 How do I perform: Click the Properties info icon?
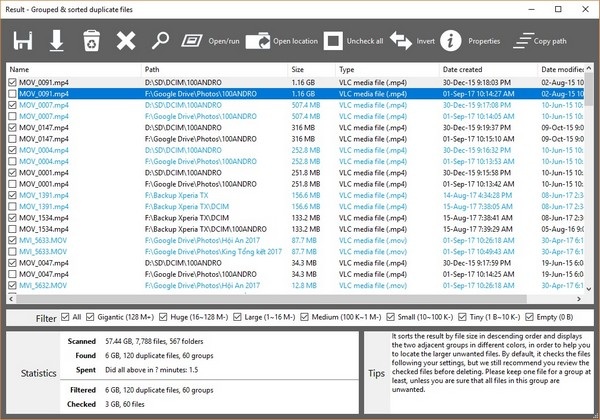point(450,41)
